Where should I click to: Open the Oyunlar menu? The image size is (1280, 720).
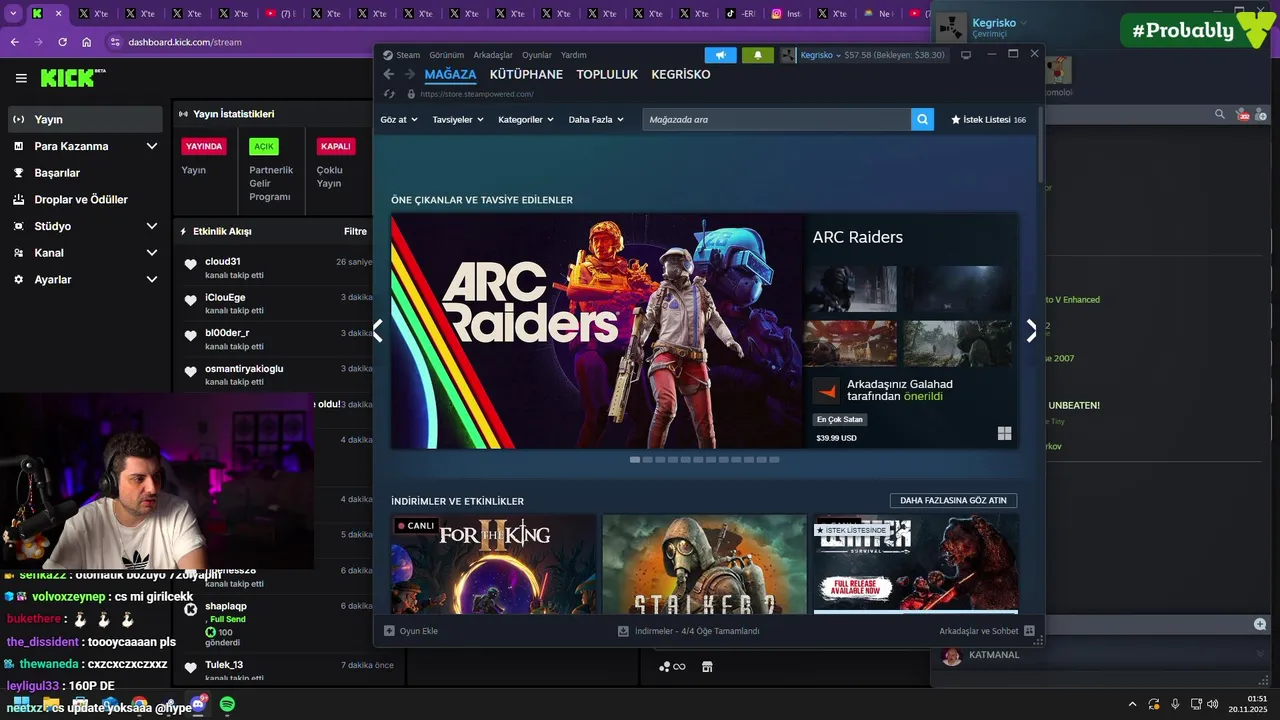[x=537, y=55]
